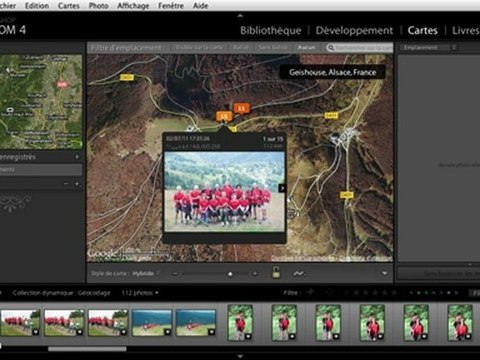This screenshot has width=480, height=360.
Task: Switch to the Bibliothèque module
Action: pyautogui.click(x=271, y=30)
